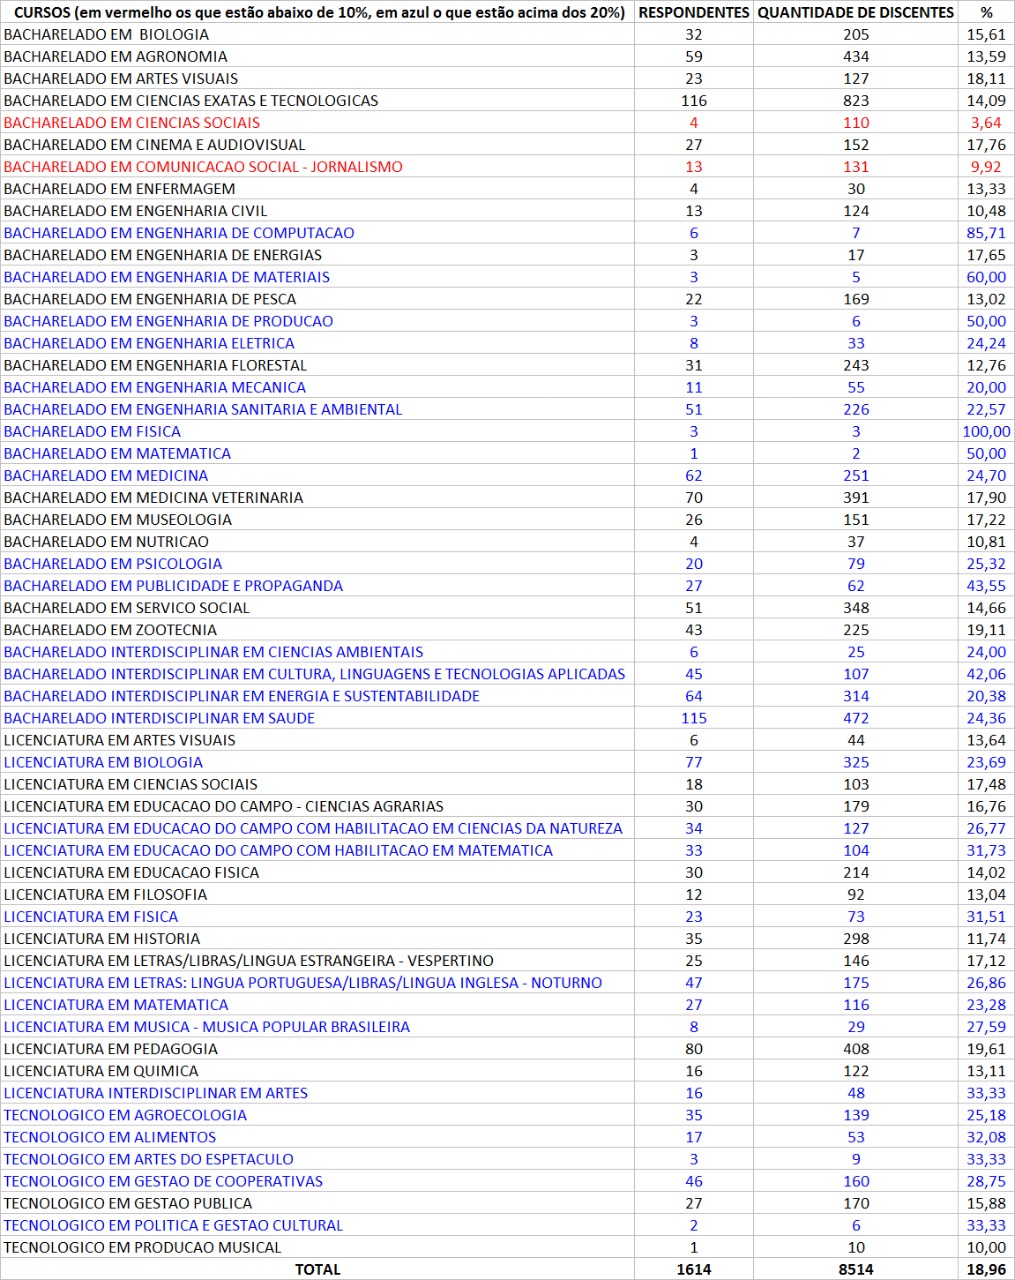This screenshot has height=1280, width=1015.
Task: Select BACHARELADO EM ENGENHARIA DE COMPUTACAO cell
Action: [x=179, y=233]
